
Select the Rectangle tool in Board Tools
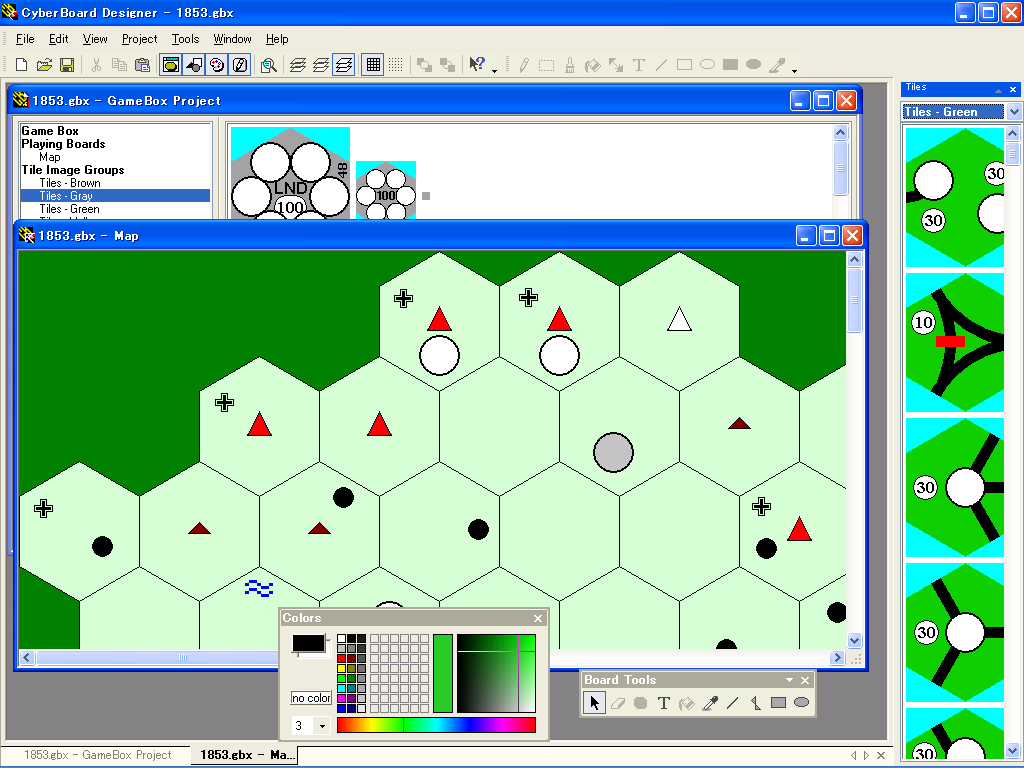[778, 703]
